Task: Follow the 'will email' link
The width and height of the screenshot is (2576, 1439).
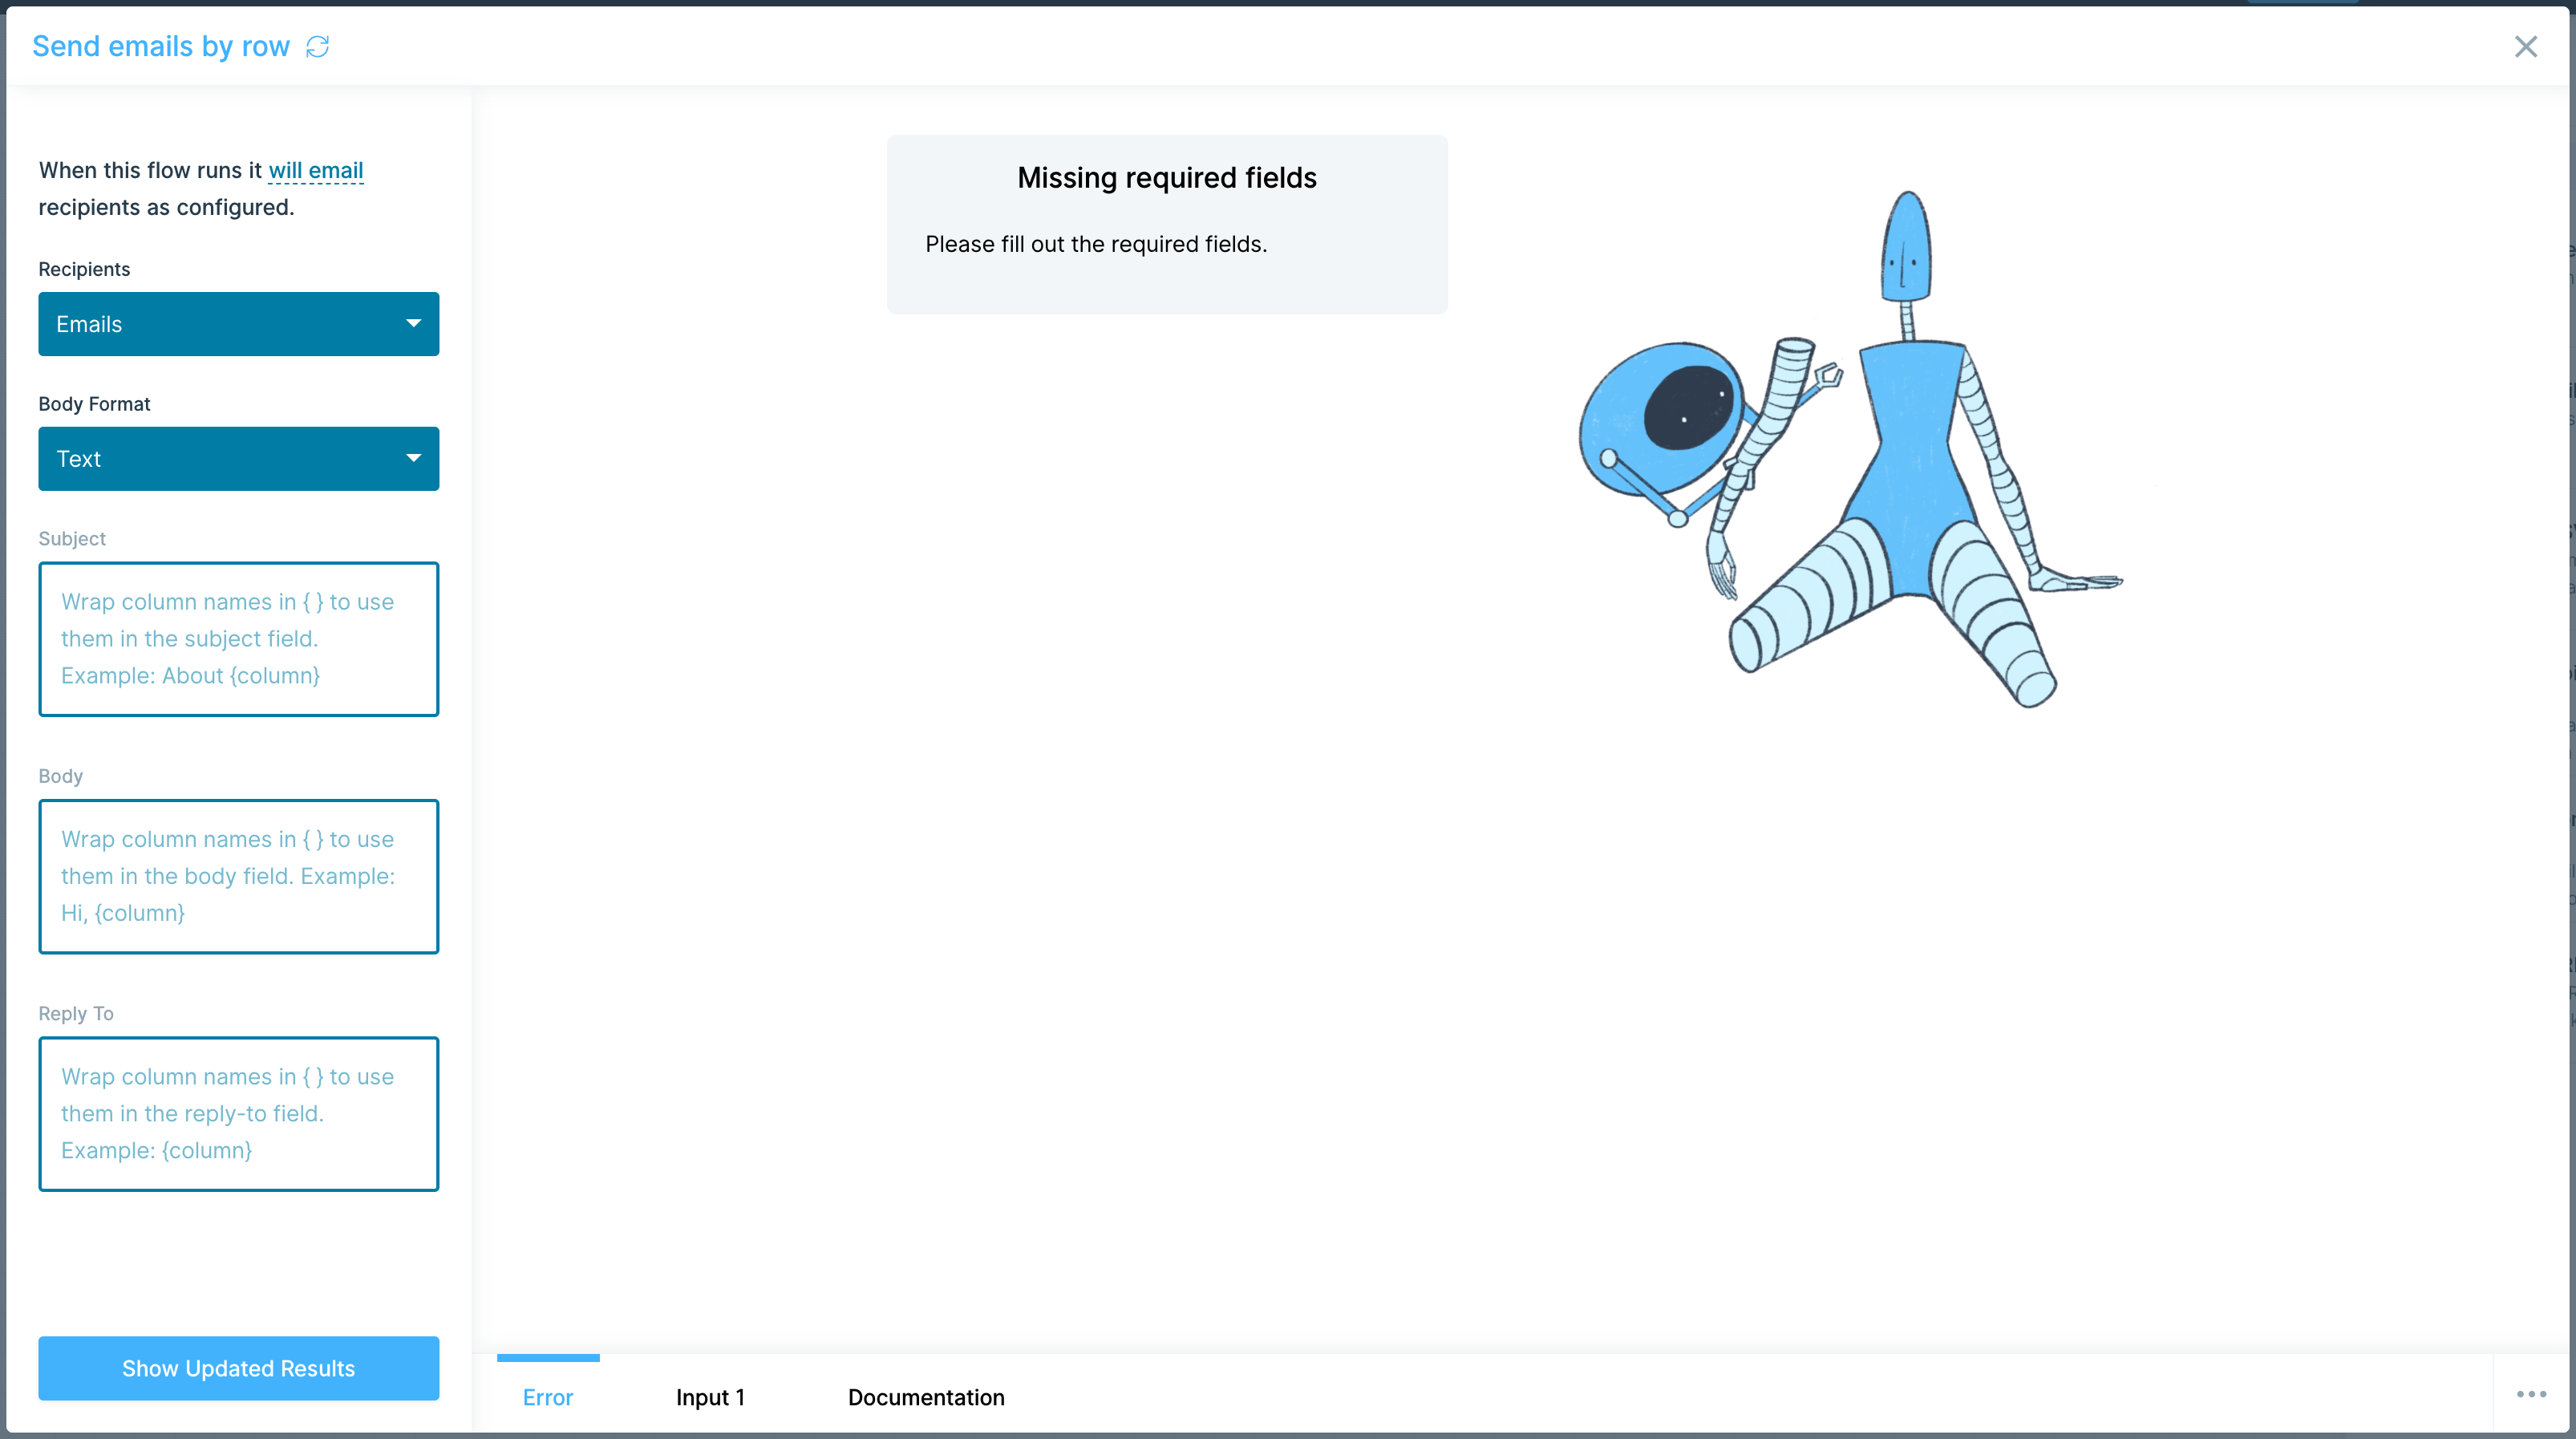Action: pos(316,171)
